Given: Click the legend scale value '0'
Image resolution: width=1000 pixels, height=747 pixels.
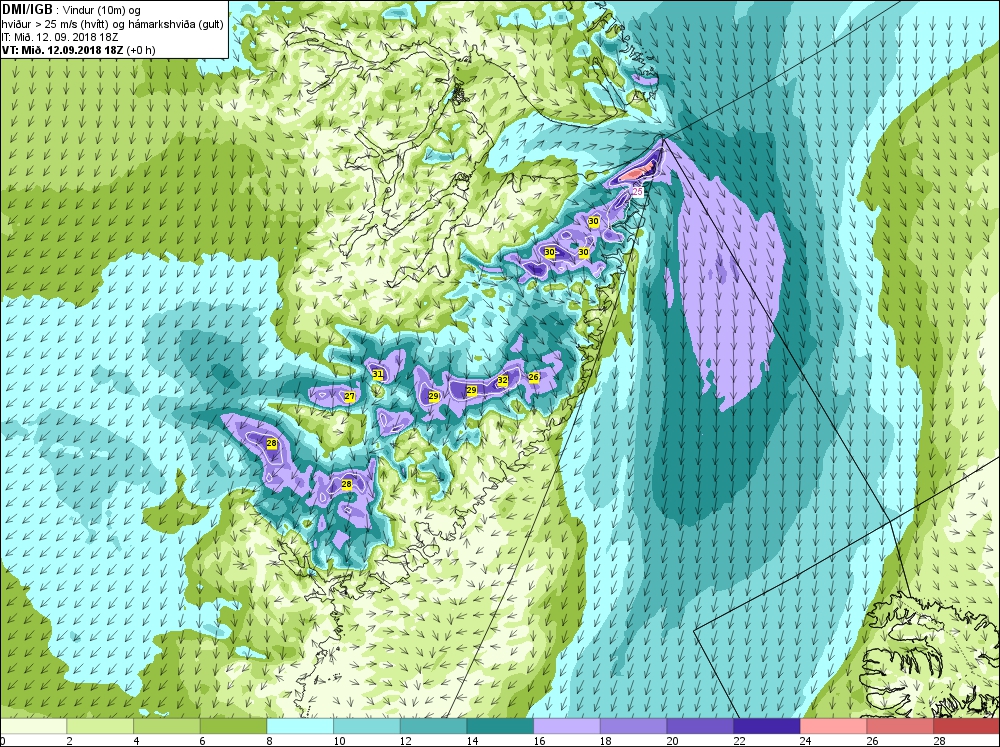Looking at the screenshot, I should tap(3, 741).
